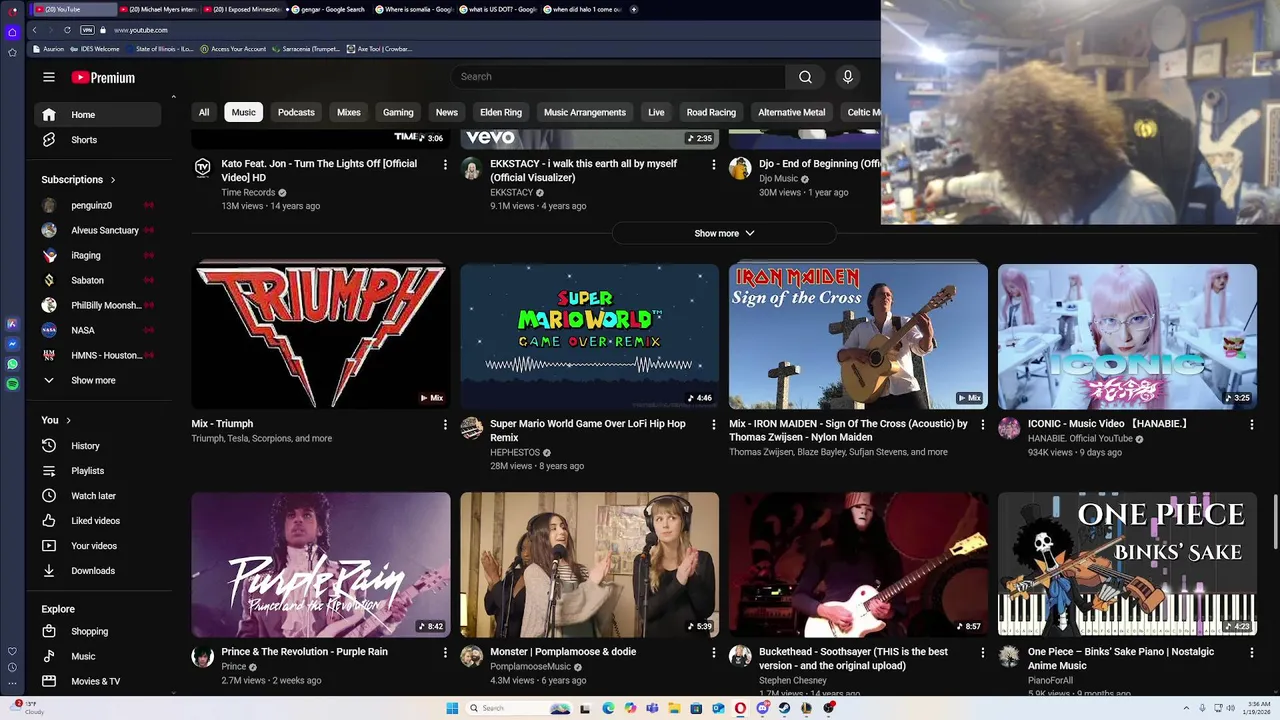1280x720 pixels.
Task: Click in the YouTube search field
Action: click(618, 77)
